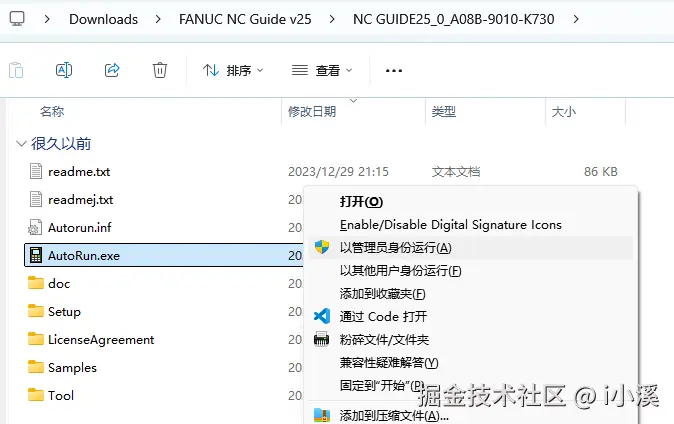Navigate to FANUC NC Guide v25 breadcrumb
The width and height of the screenshot is (674, 424).
(245, 19)
